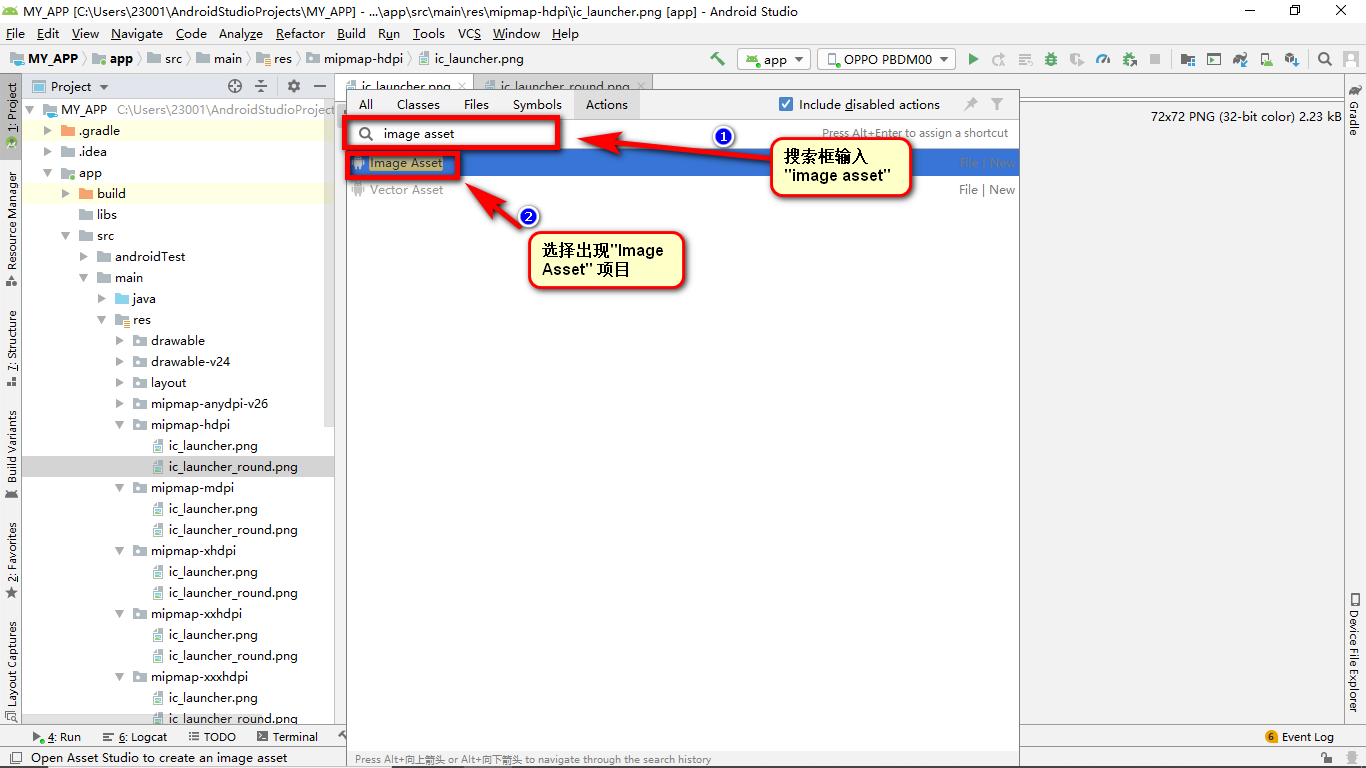Switch to Symbols tab in search popup
The image size is (1366, 768).
pos(537,104)
